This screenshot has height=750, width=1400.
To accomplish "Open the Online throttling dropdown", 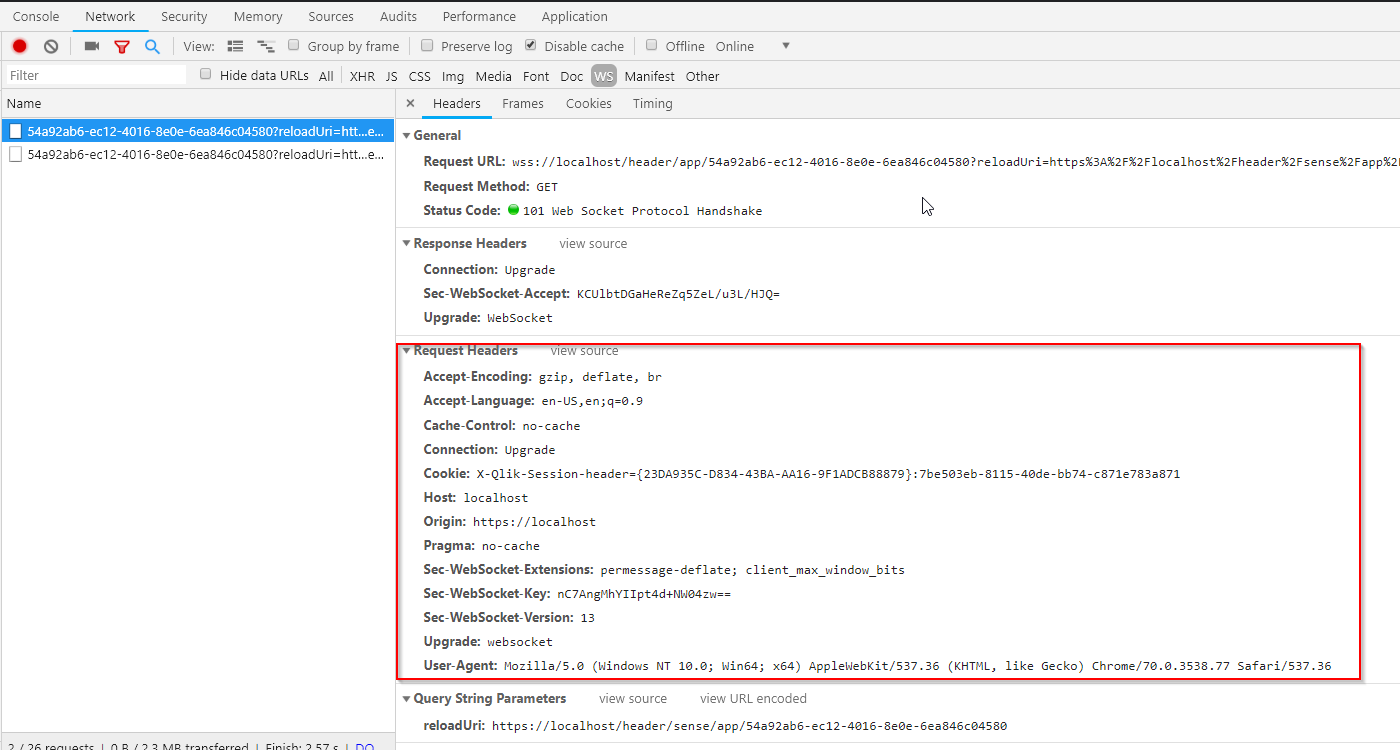I will coord(753,46).
